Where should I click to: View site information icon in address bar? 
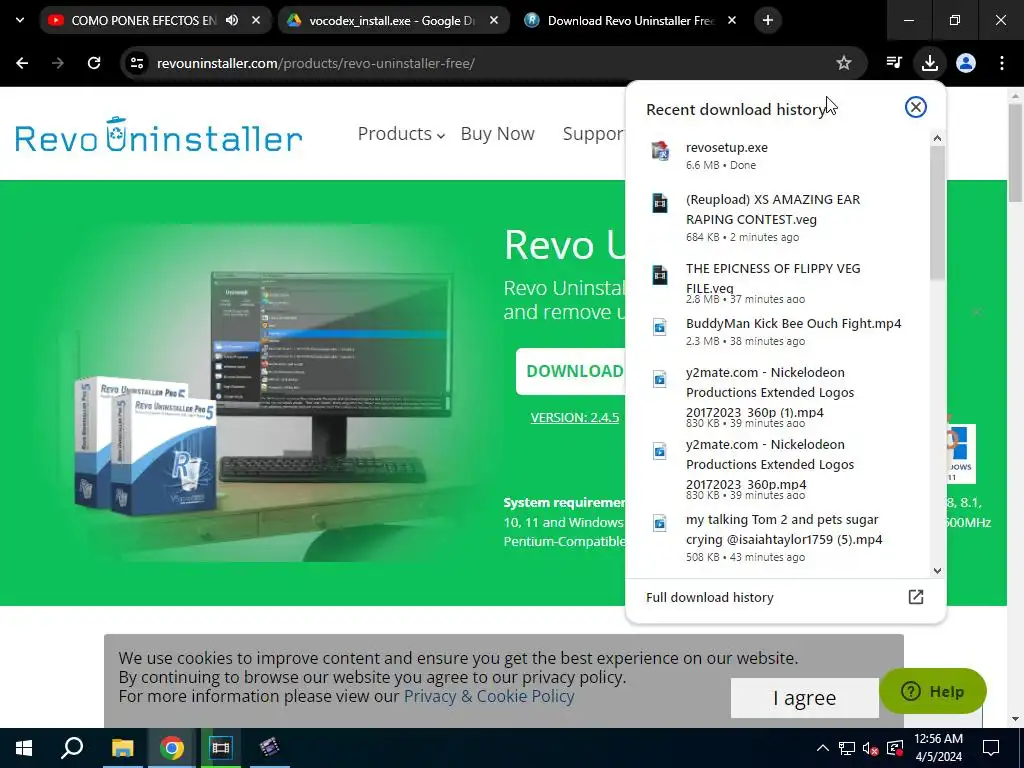pos(137,63)
